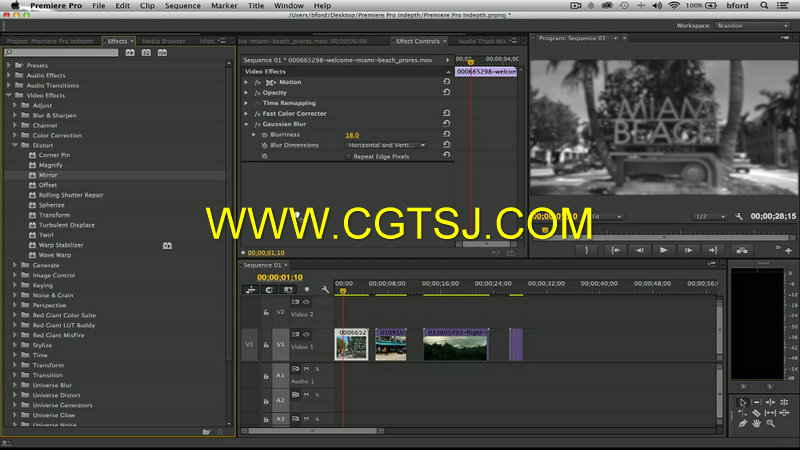The width and height of the screenshot is (800, 450).
Task: Toggle snap in the timeline
Action: pyautogui.click(x=269, y=290)
